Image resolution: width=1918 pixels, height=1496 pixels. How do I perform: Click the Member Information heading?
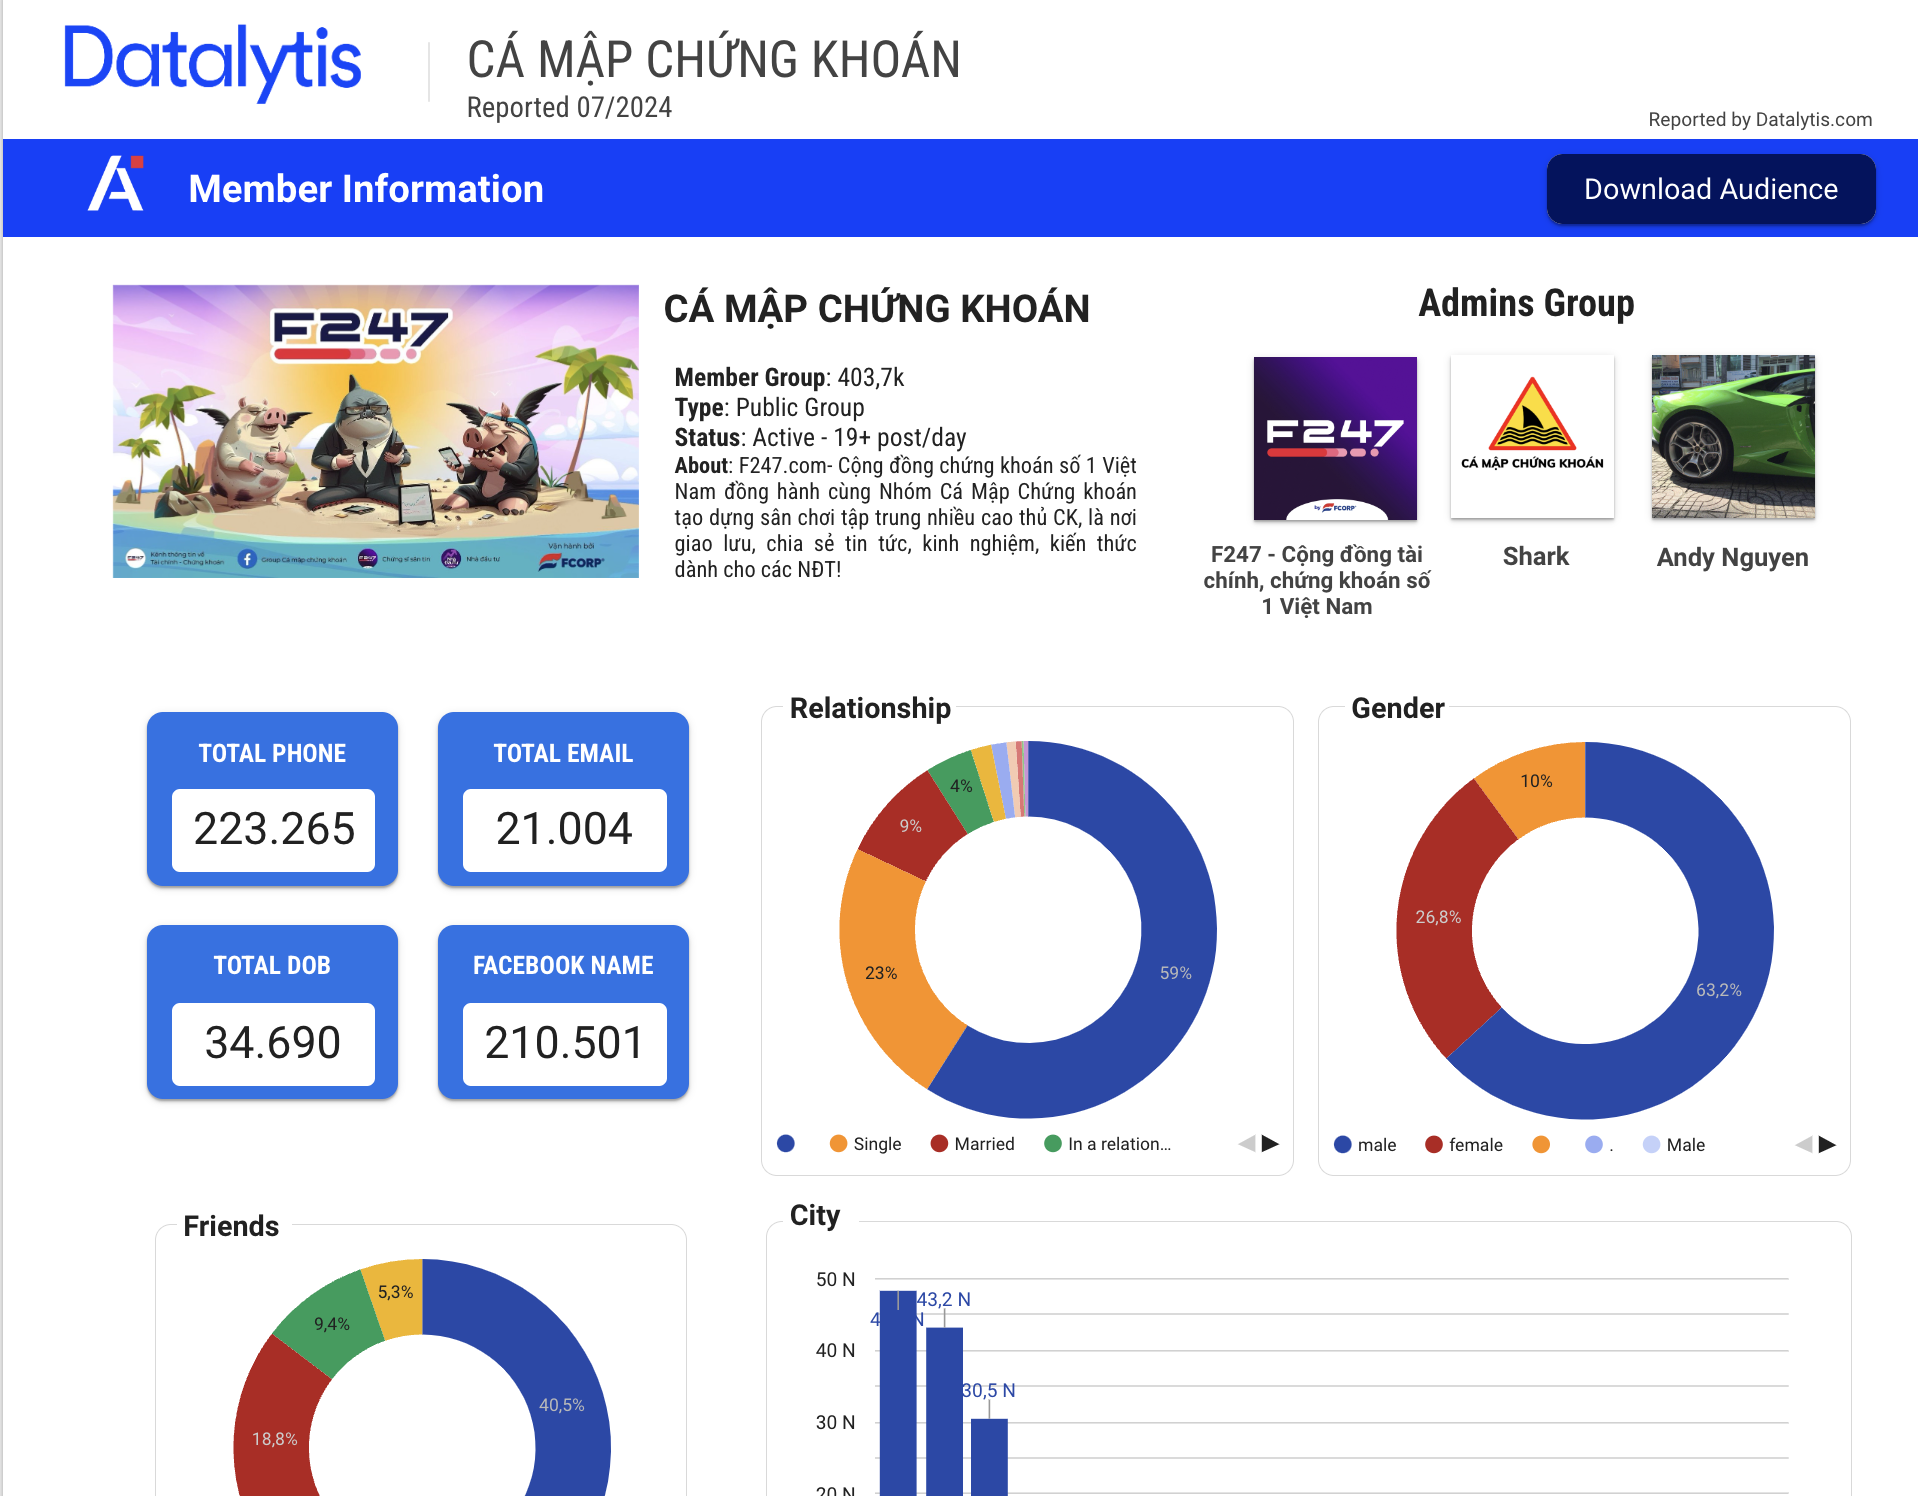(x=366, y=189)
